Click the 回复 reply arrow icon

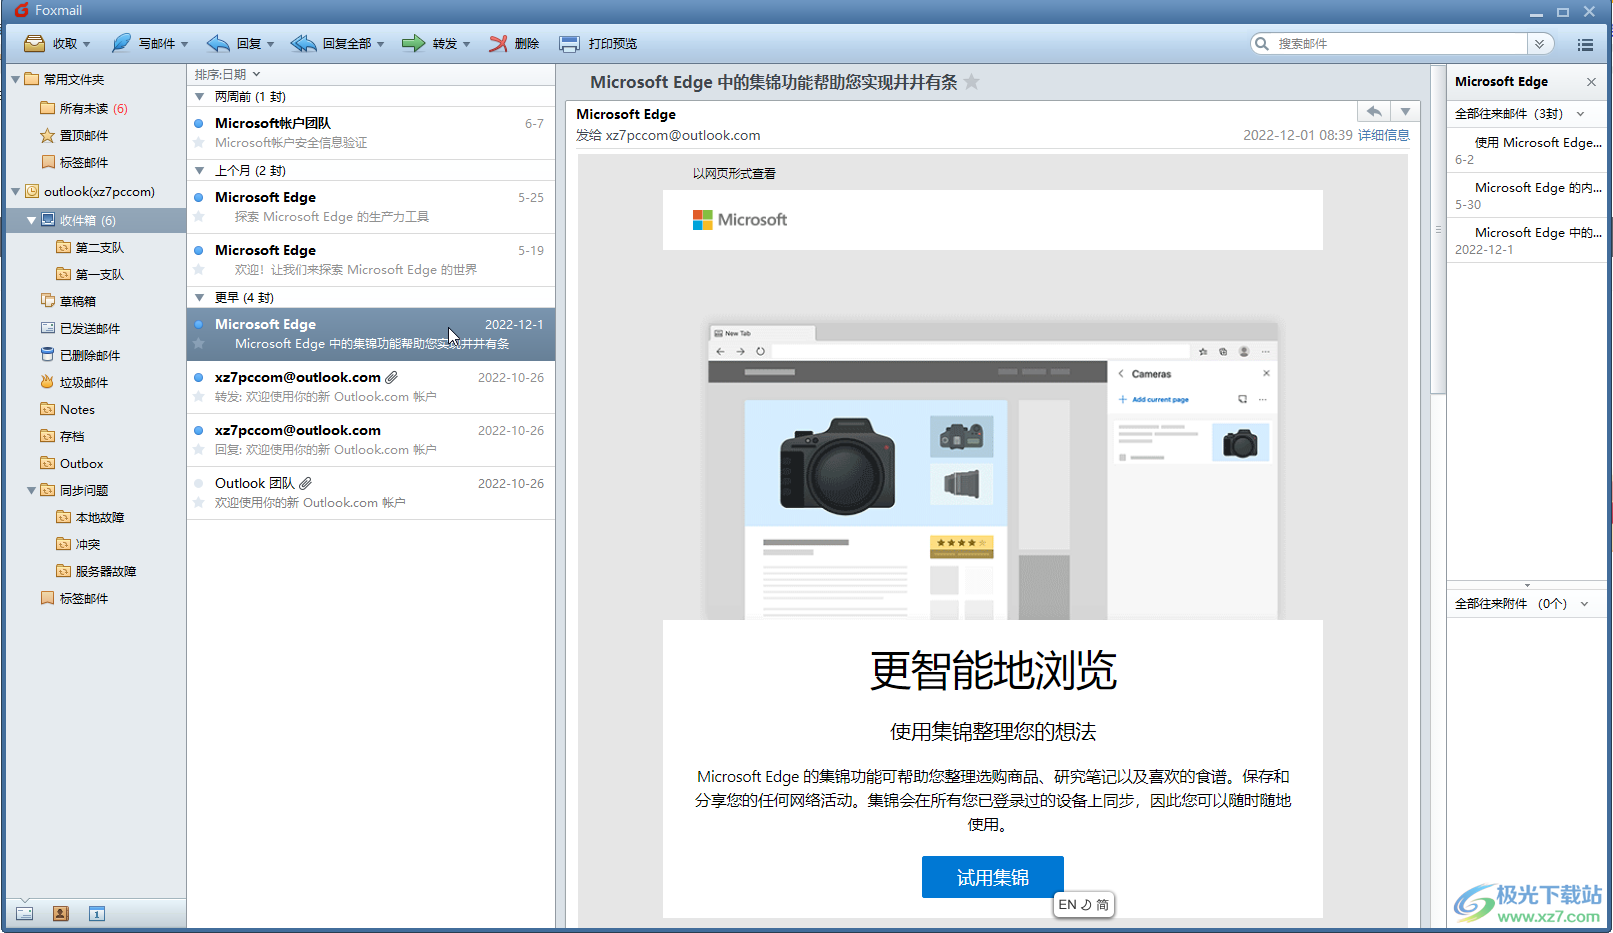pyautogui.click(x=218, y=43)
